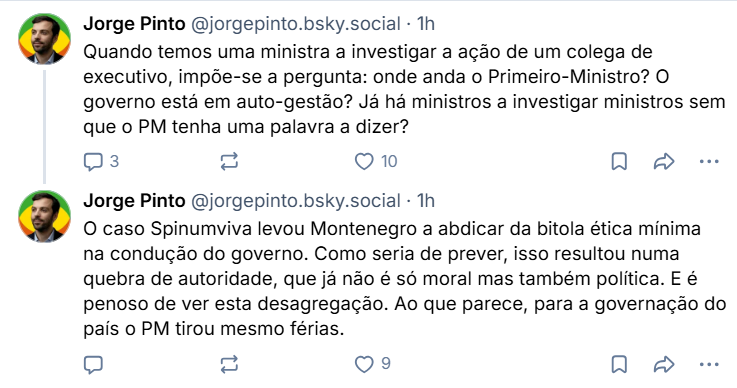The height and width of the screenshot is (388, 737).
Task: Share the second post via arrow icon
Action: point(664,364)
